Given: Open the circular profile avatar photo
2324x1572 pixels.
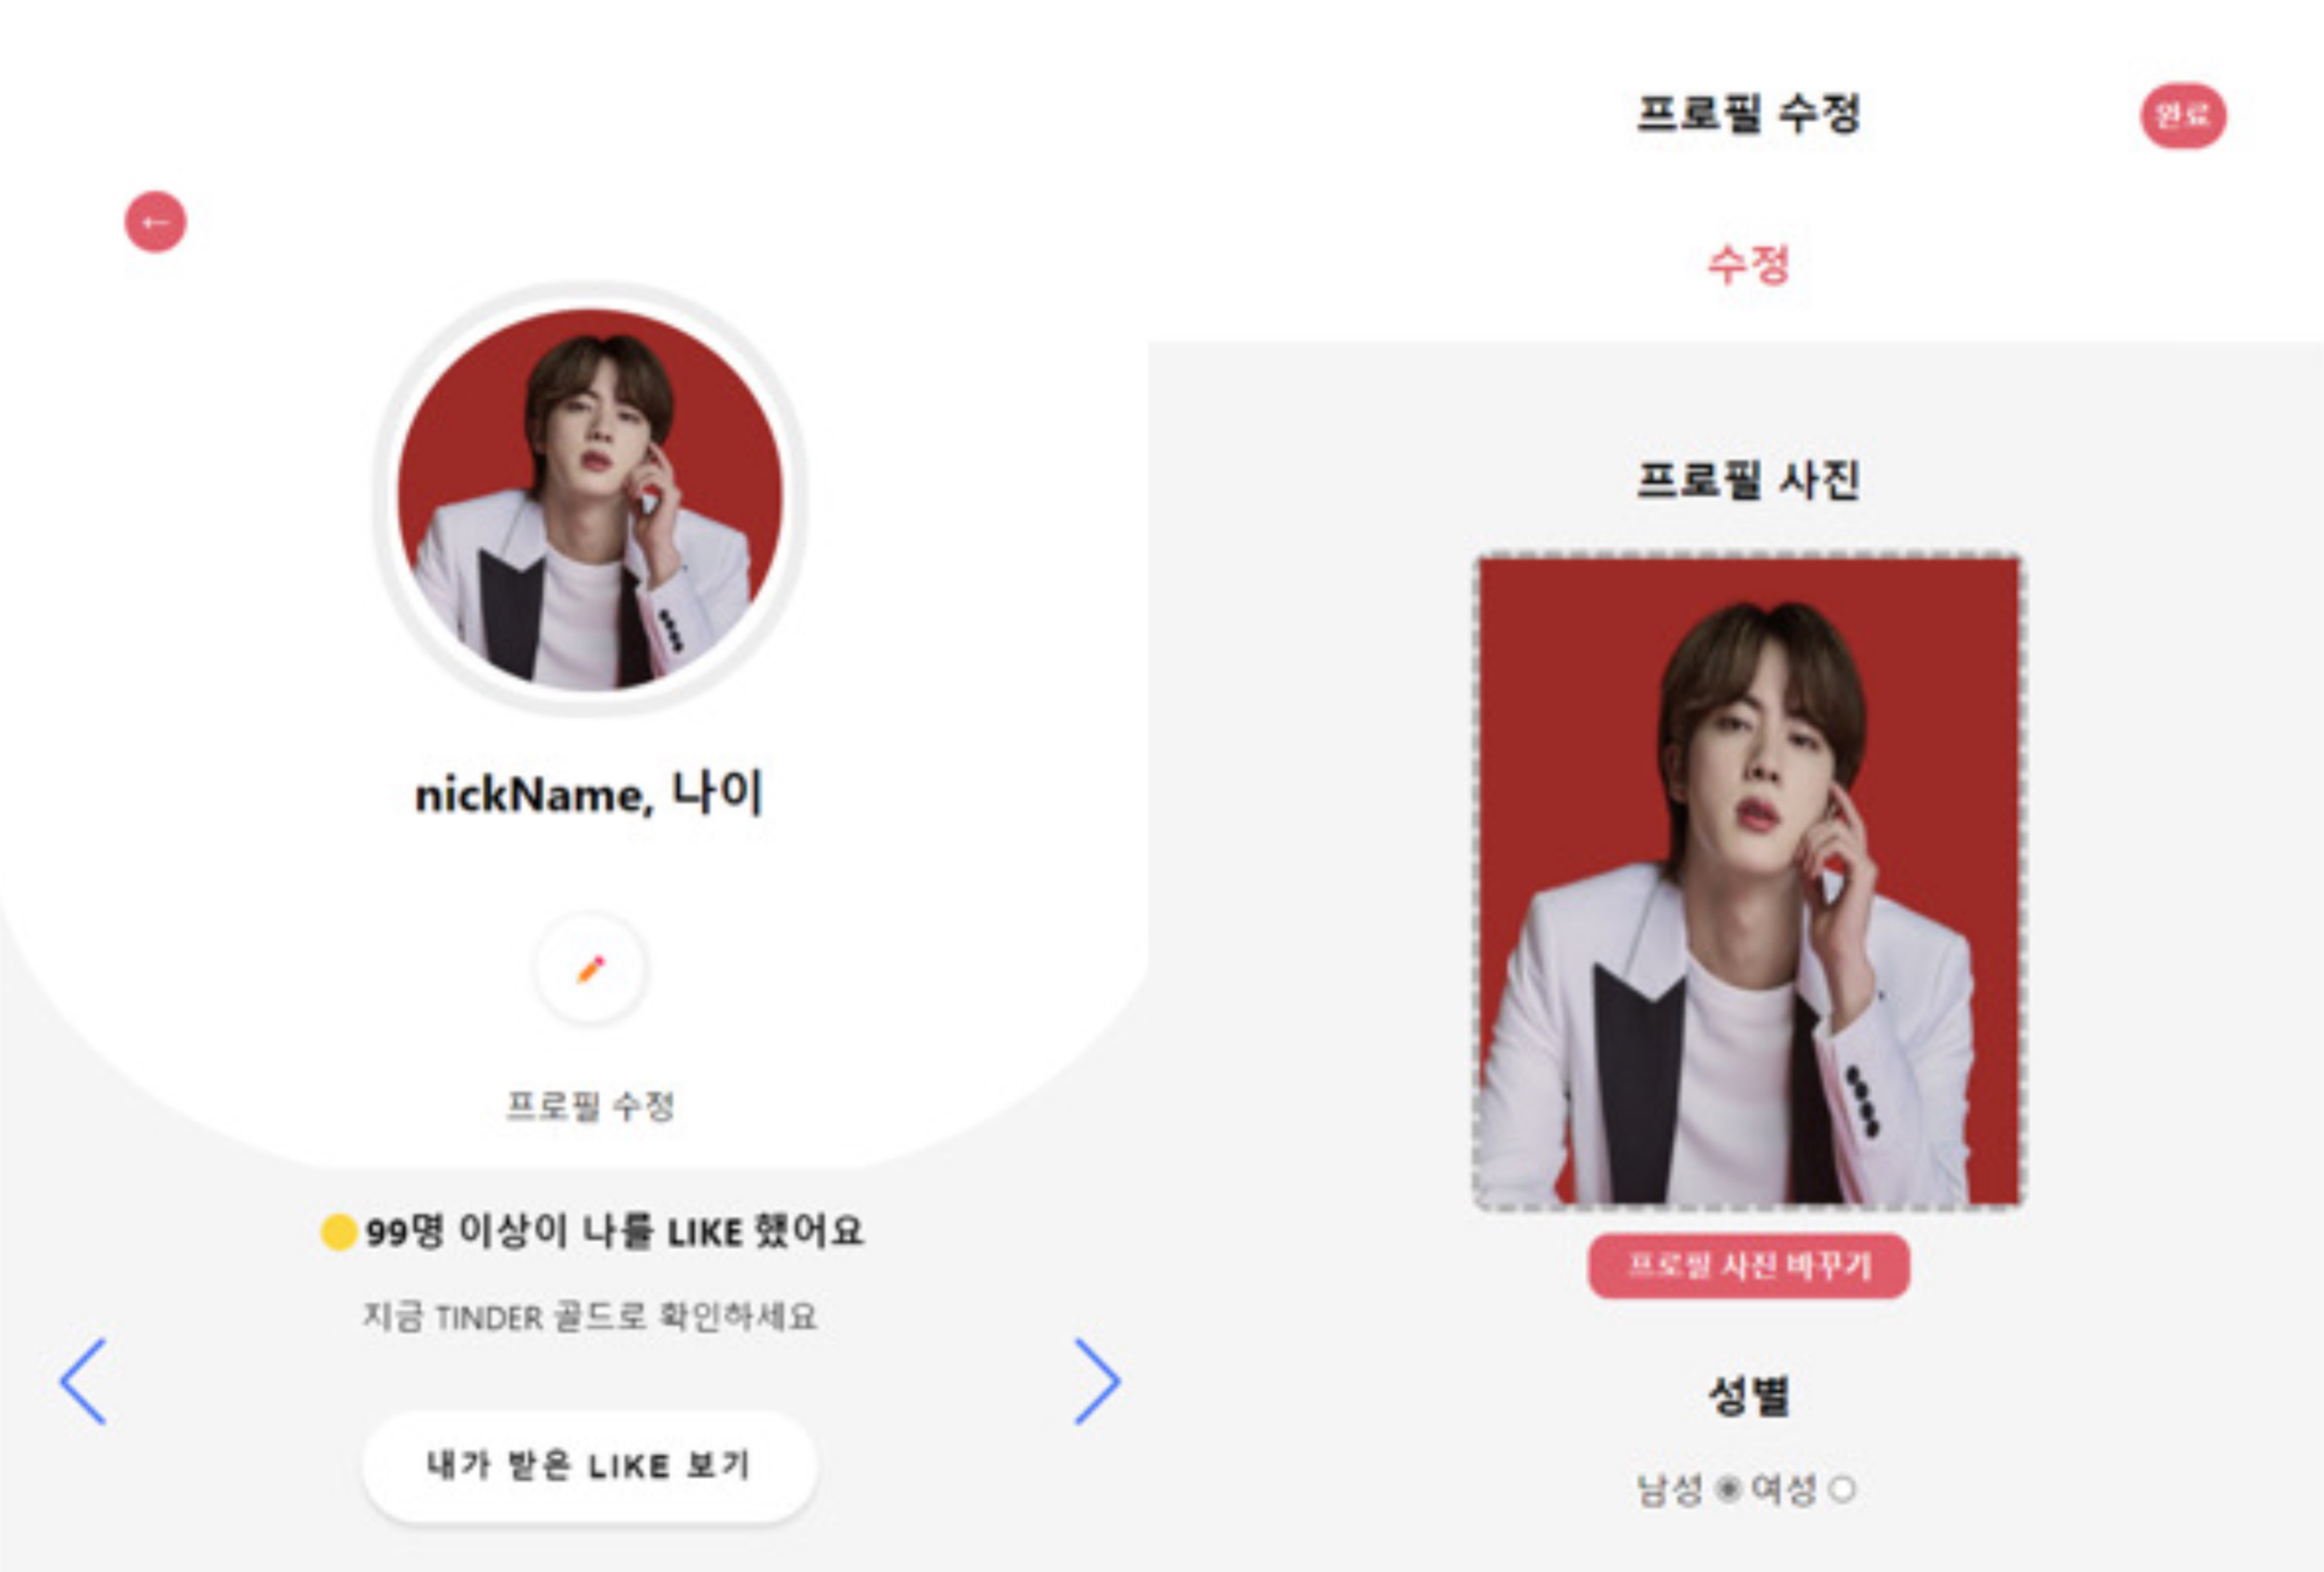Looking at the screenshot, I should coord(590,499).
